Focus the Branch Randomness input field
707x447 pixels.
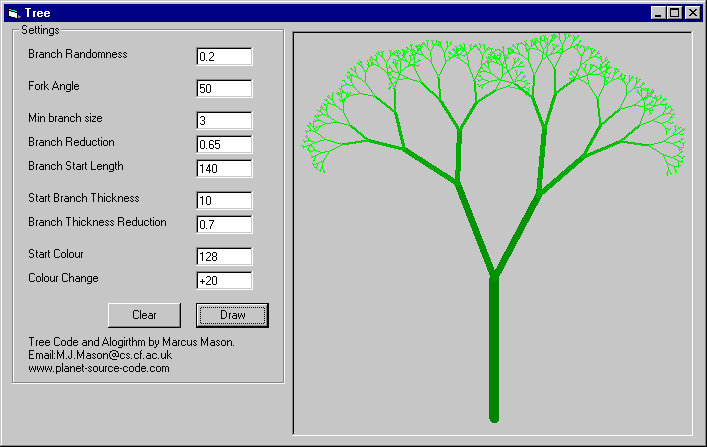(224, 57)
